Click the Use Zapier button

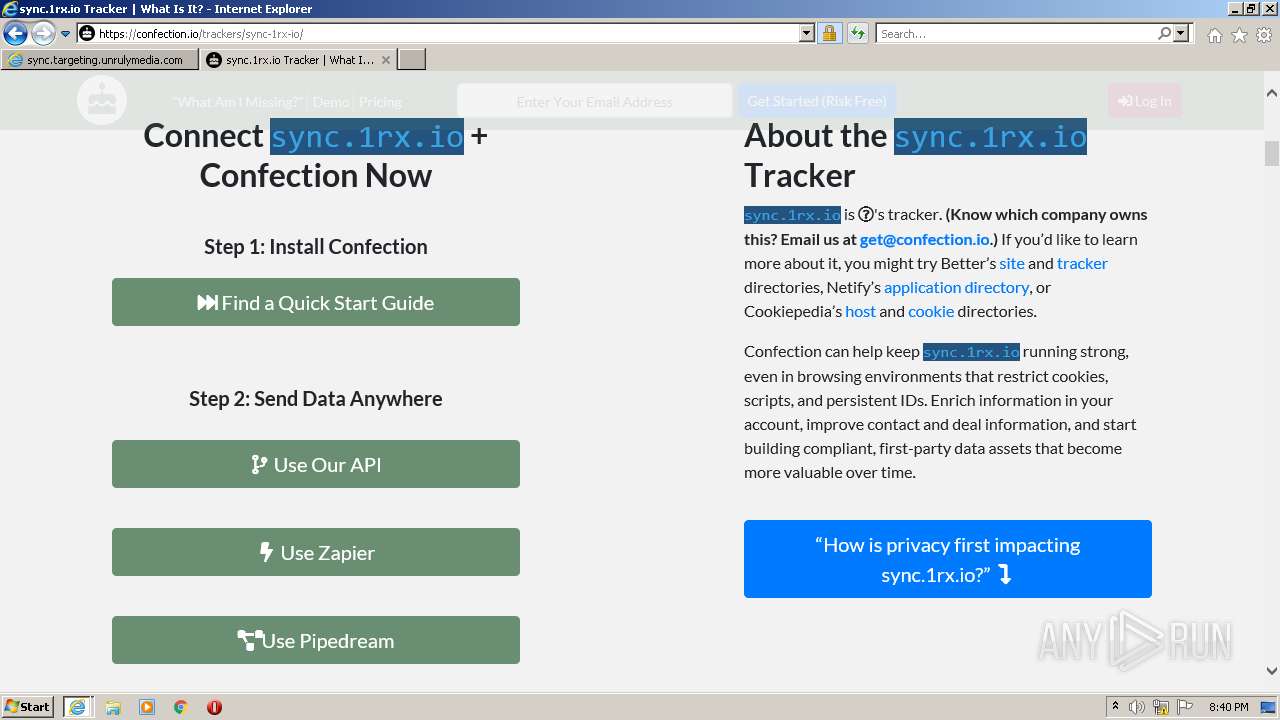316,552
